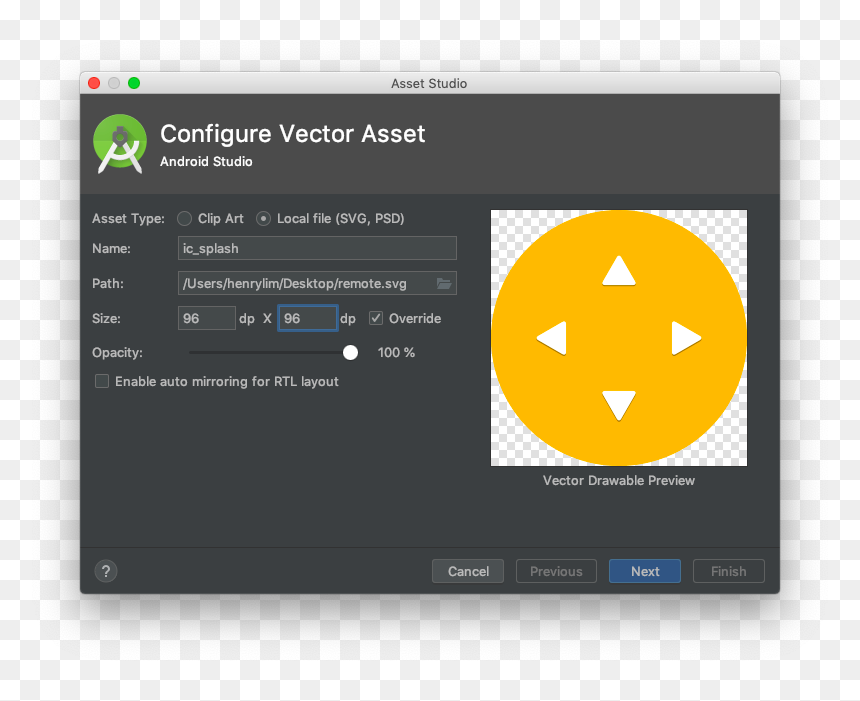Screen dimensions: 860x701
Task: Click the Vector Drawable Preview caption
Action: point(619,480)
